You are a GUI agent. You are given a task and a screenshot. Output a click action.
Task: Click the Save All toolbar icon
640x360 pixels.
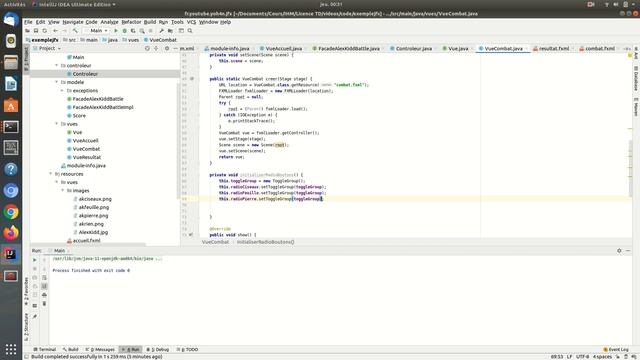pyautogui.click(x=36, y=31)
